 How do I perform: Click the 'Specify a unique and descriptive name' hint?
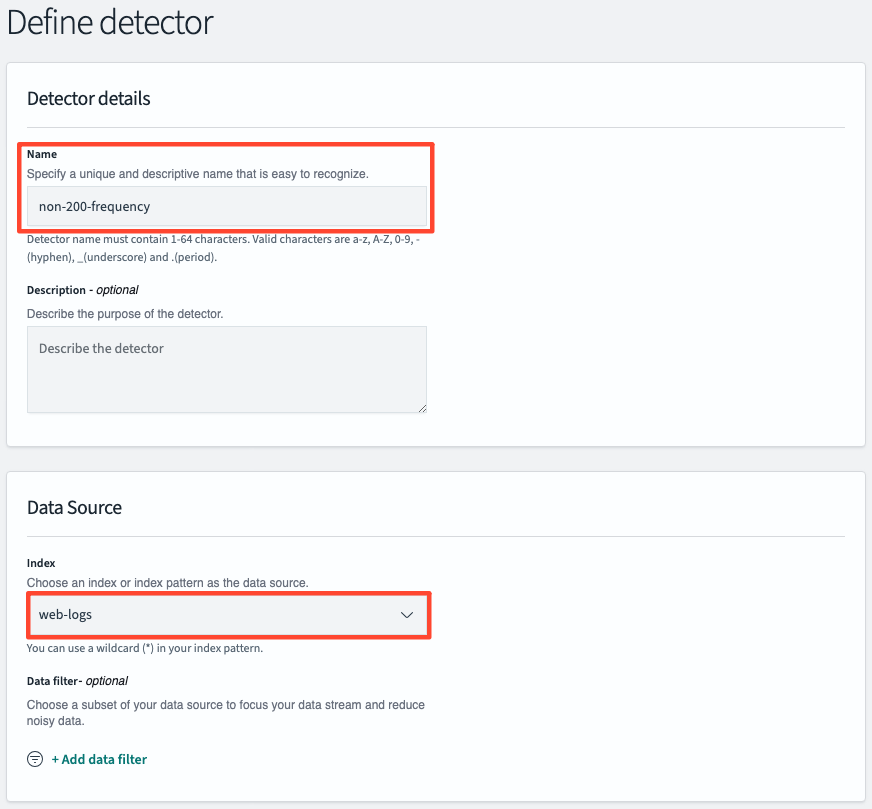click(x=197, y=174)
